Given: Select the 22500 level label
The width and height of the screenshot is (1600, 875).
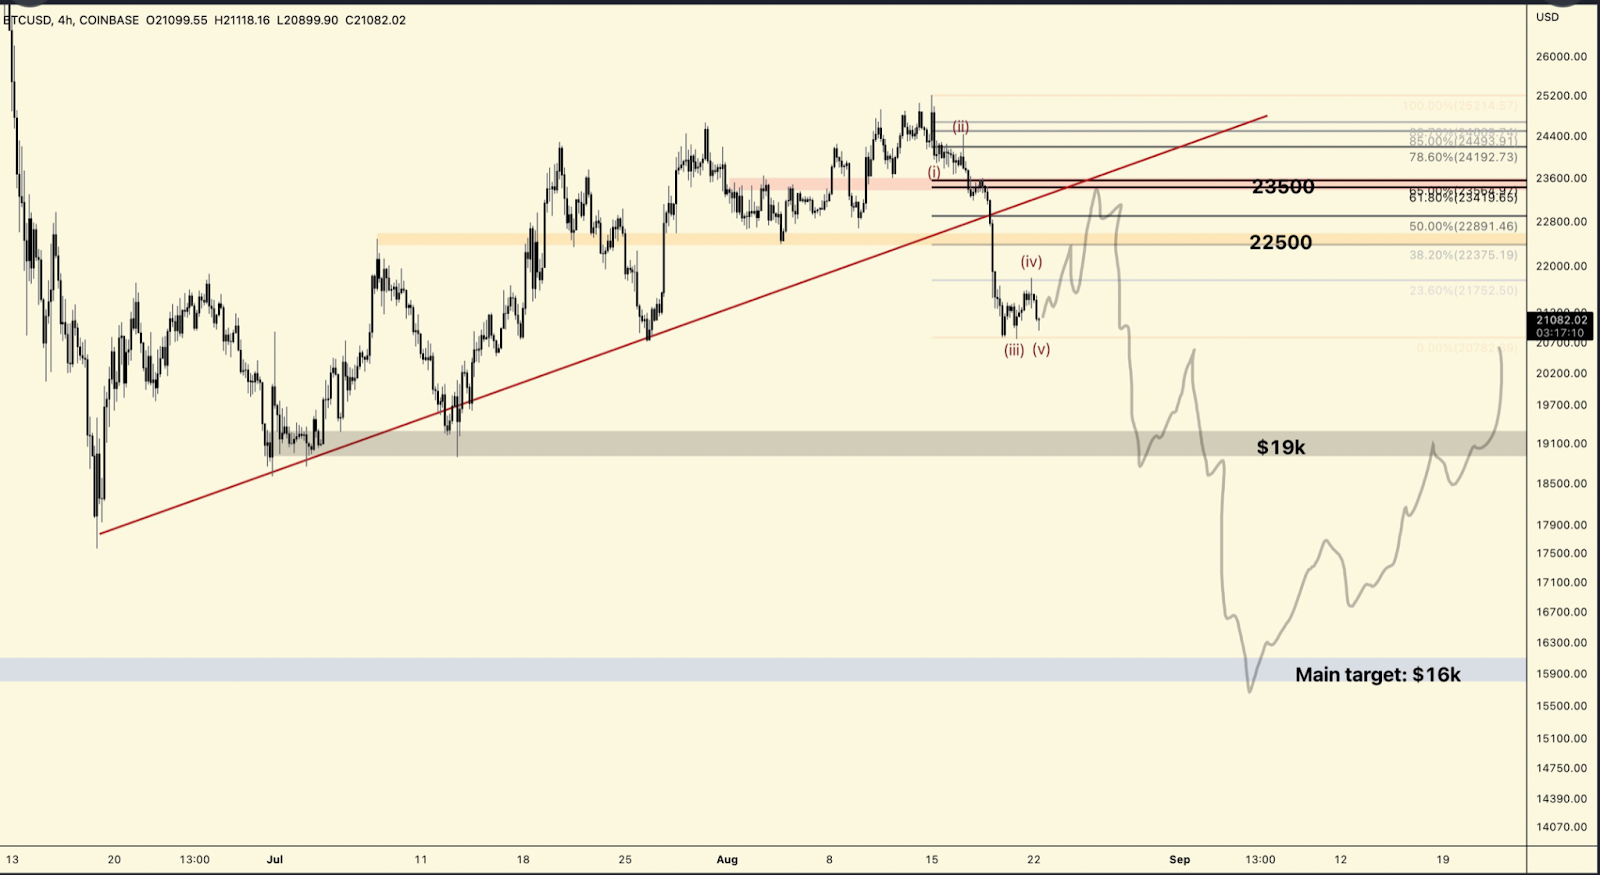Looking at the screenshot, I should coord(1281,242).
